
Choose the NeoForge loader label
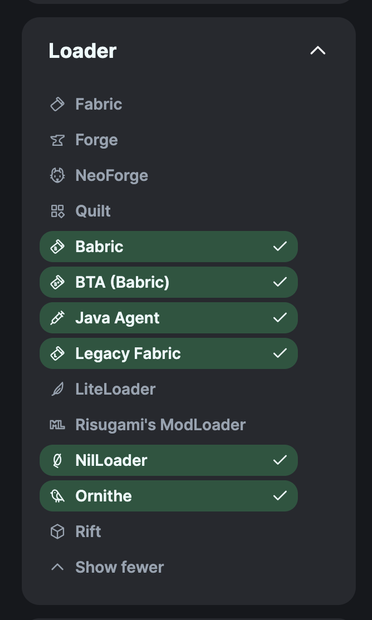111,176
